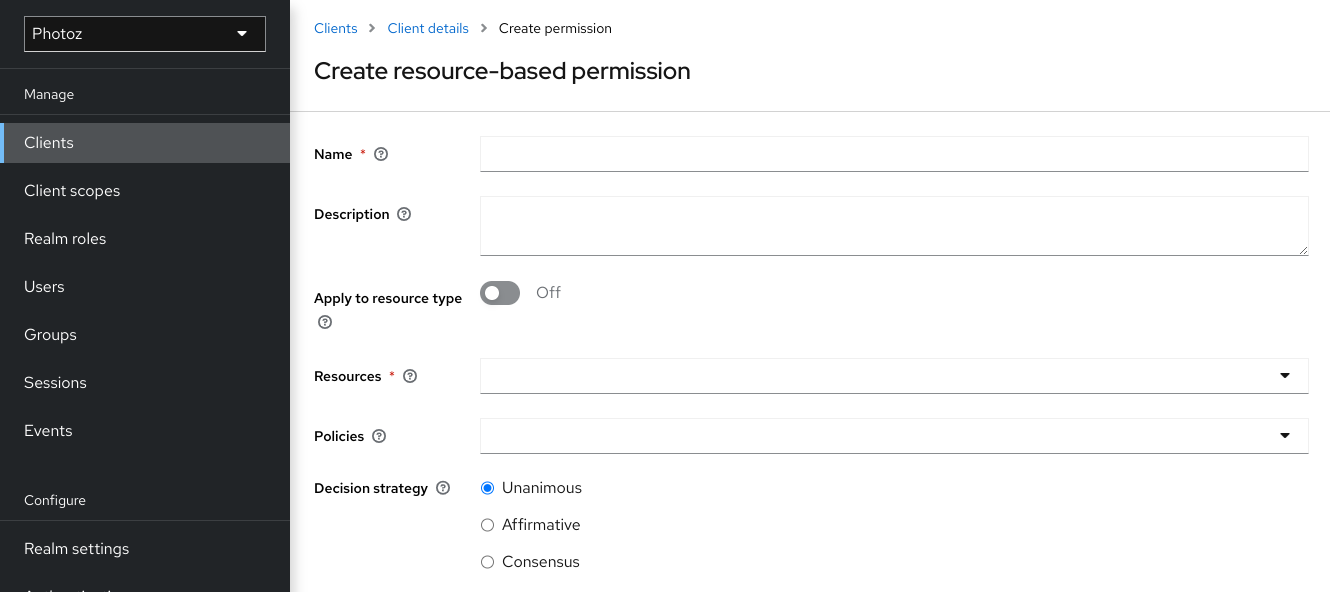Follow the Clients breadcrumb link
1330x592 pixels.
pyautogui.click(x=335, y=28)
